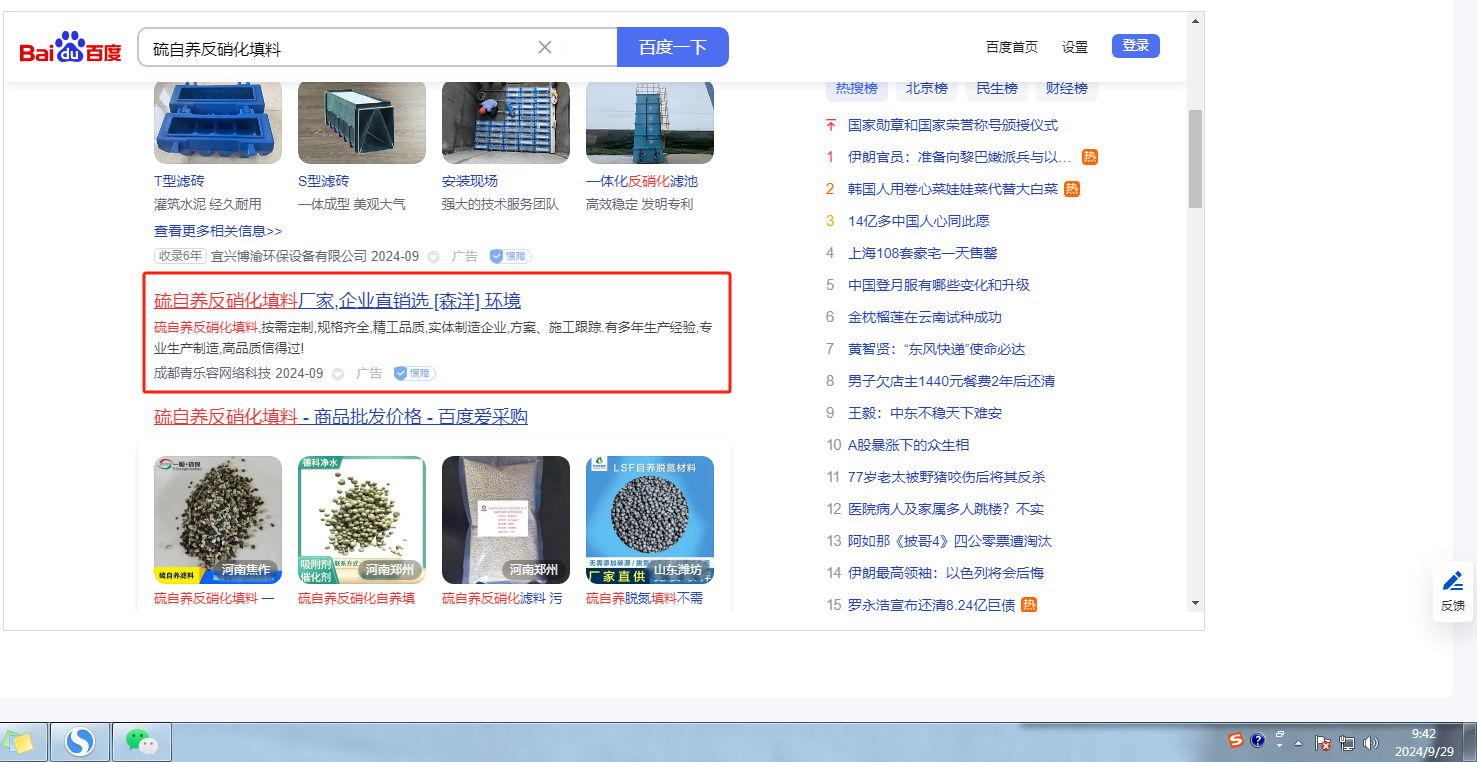Switch to the 热搜榜 tab
This screenshot has height=762, width=1477.
click(857, 88)
